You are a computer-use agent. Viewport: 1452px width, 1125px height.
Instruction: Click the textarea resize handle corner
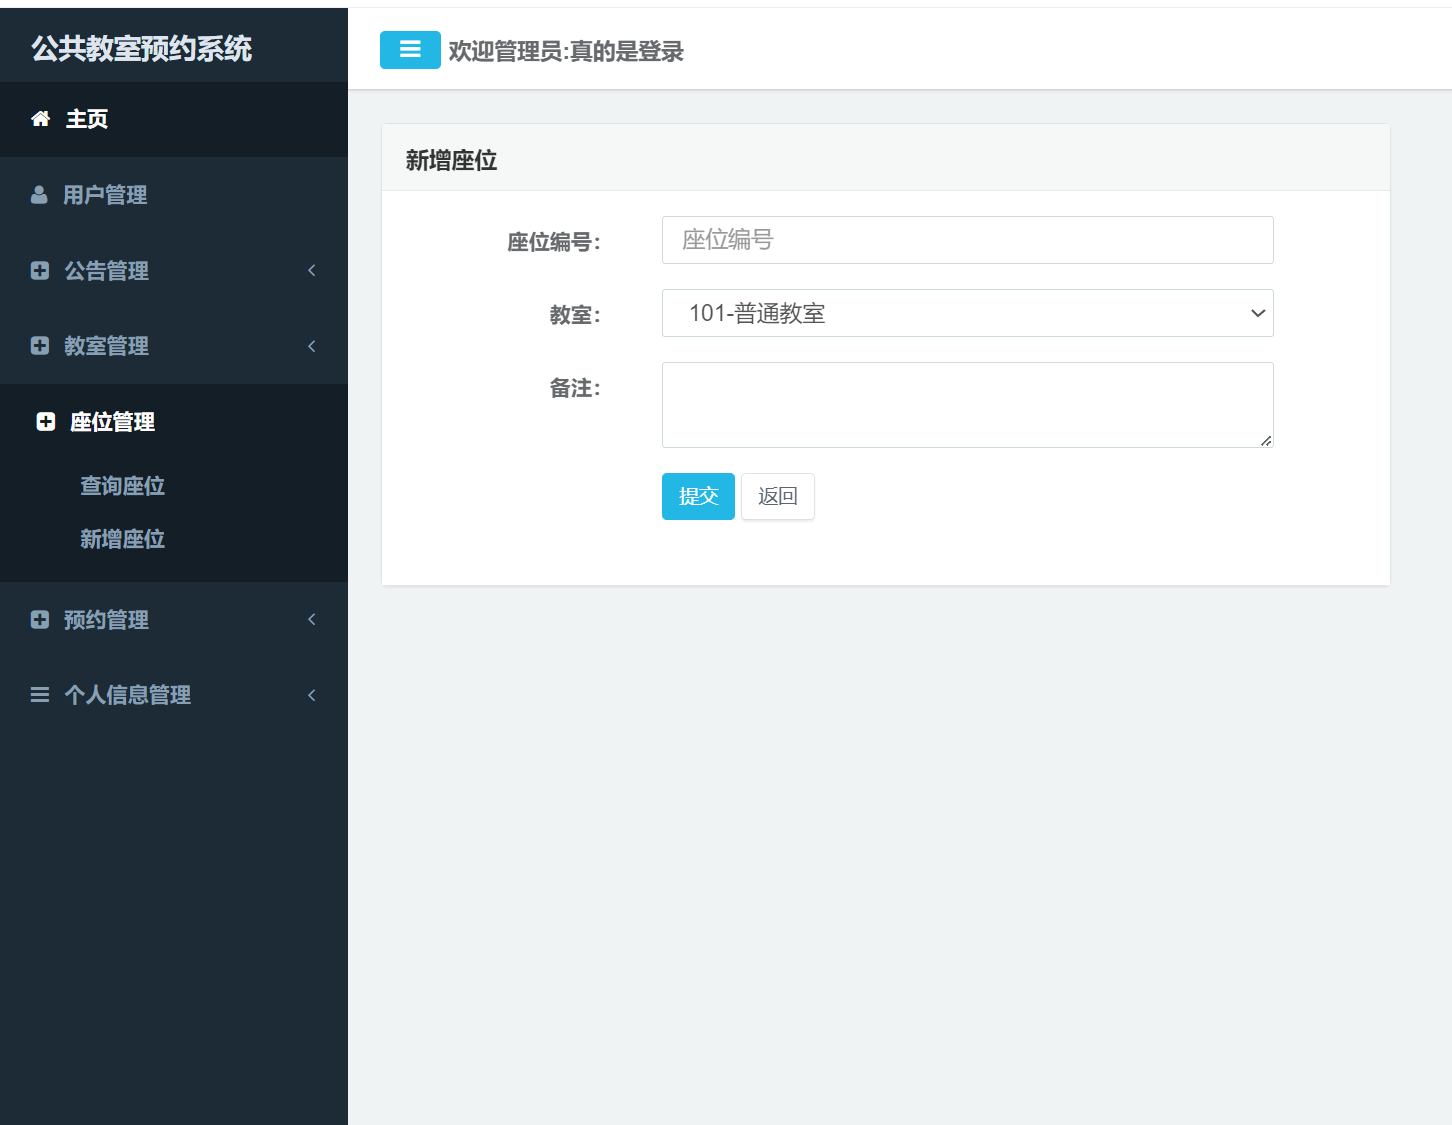click(x=1266, y=440)
